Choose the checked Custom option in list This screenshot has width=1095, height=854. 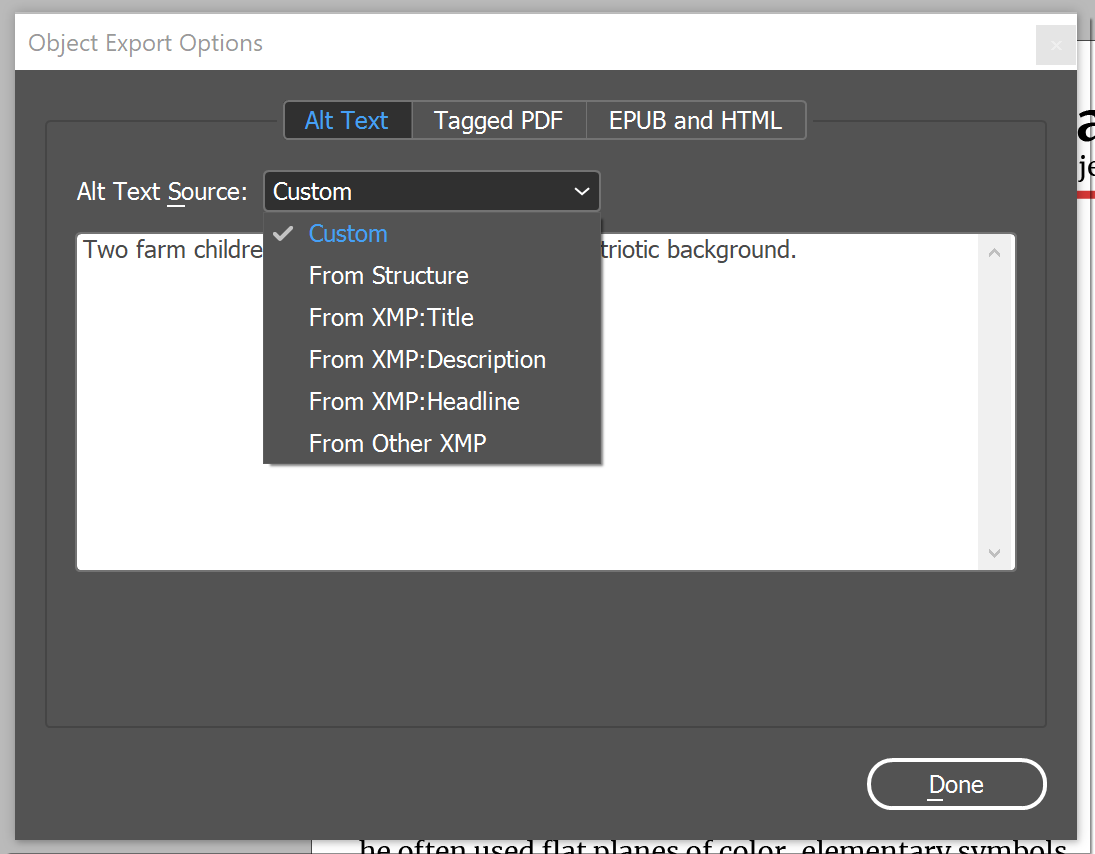tap(432, 234)
